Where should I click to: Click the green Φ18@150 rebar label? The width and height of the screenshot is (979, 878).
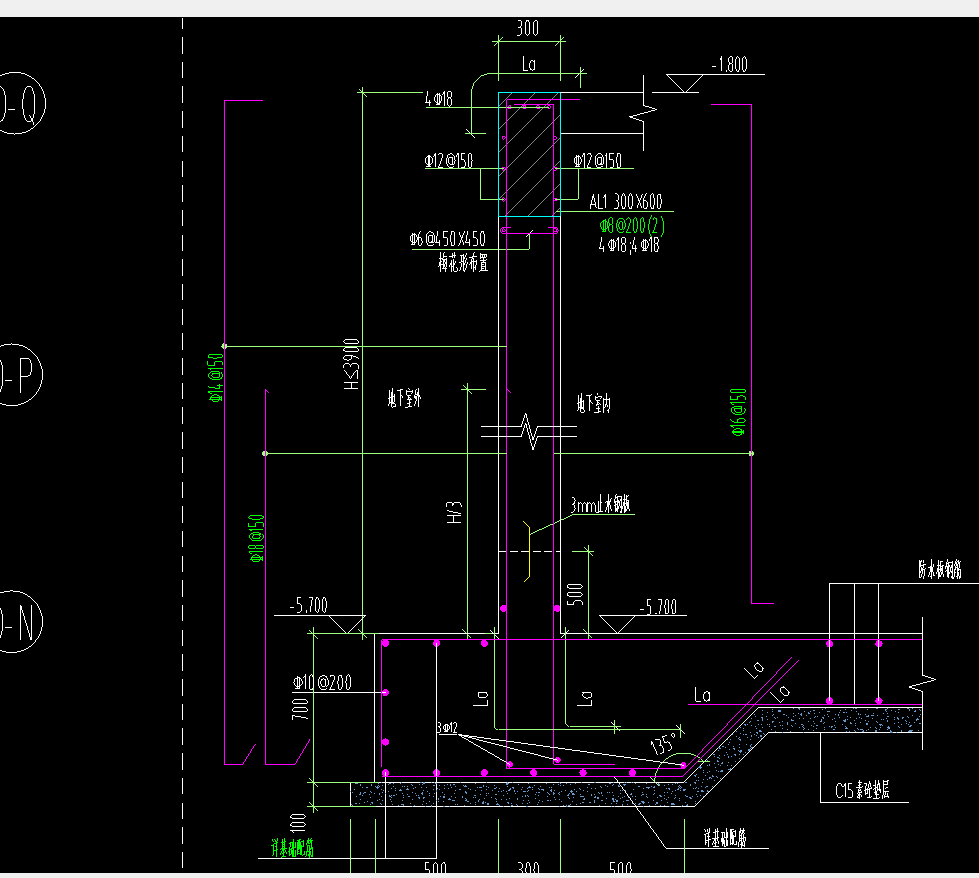(x=257, y=538)
